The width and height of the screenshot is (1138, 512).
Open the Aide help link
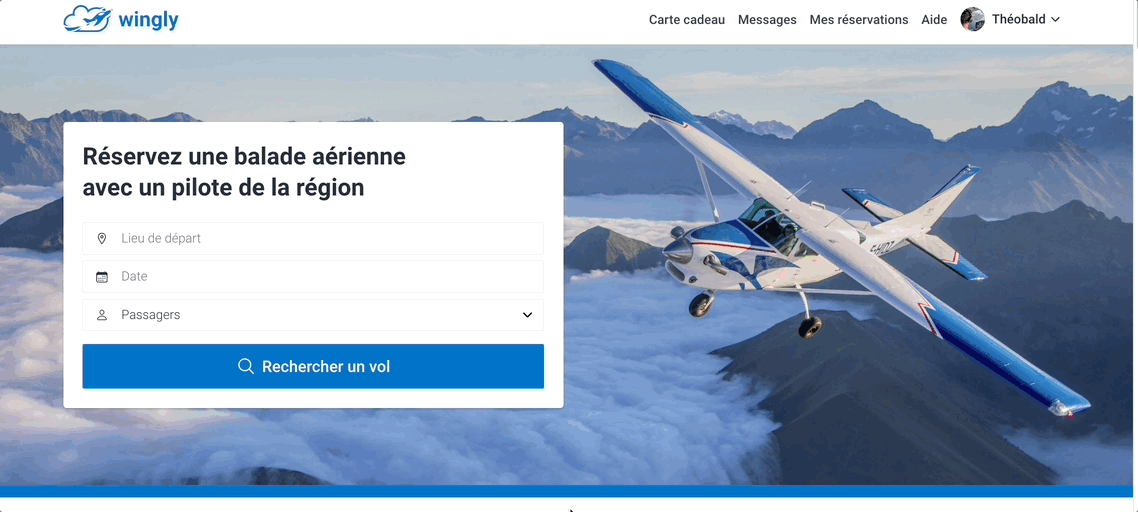tap(934, 20)
